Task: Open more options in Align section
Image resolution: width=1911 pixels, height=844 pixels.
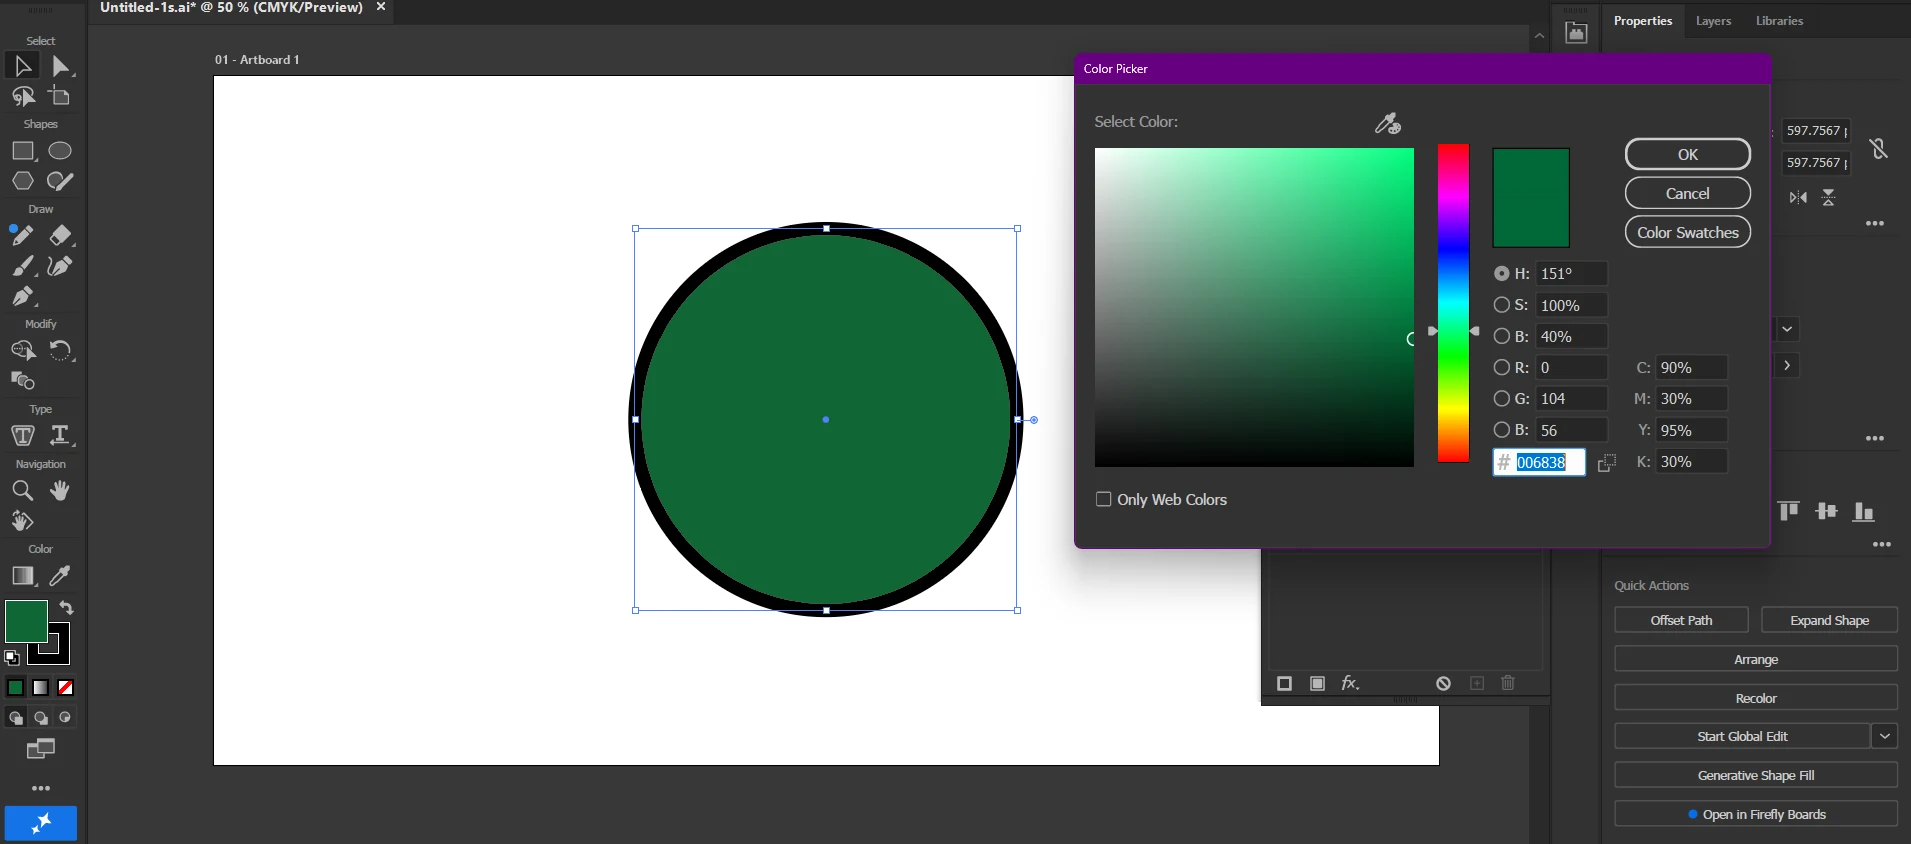Action: point(1882,545)
